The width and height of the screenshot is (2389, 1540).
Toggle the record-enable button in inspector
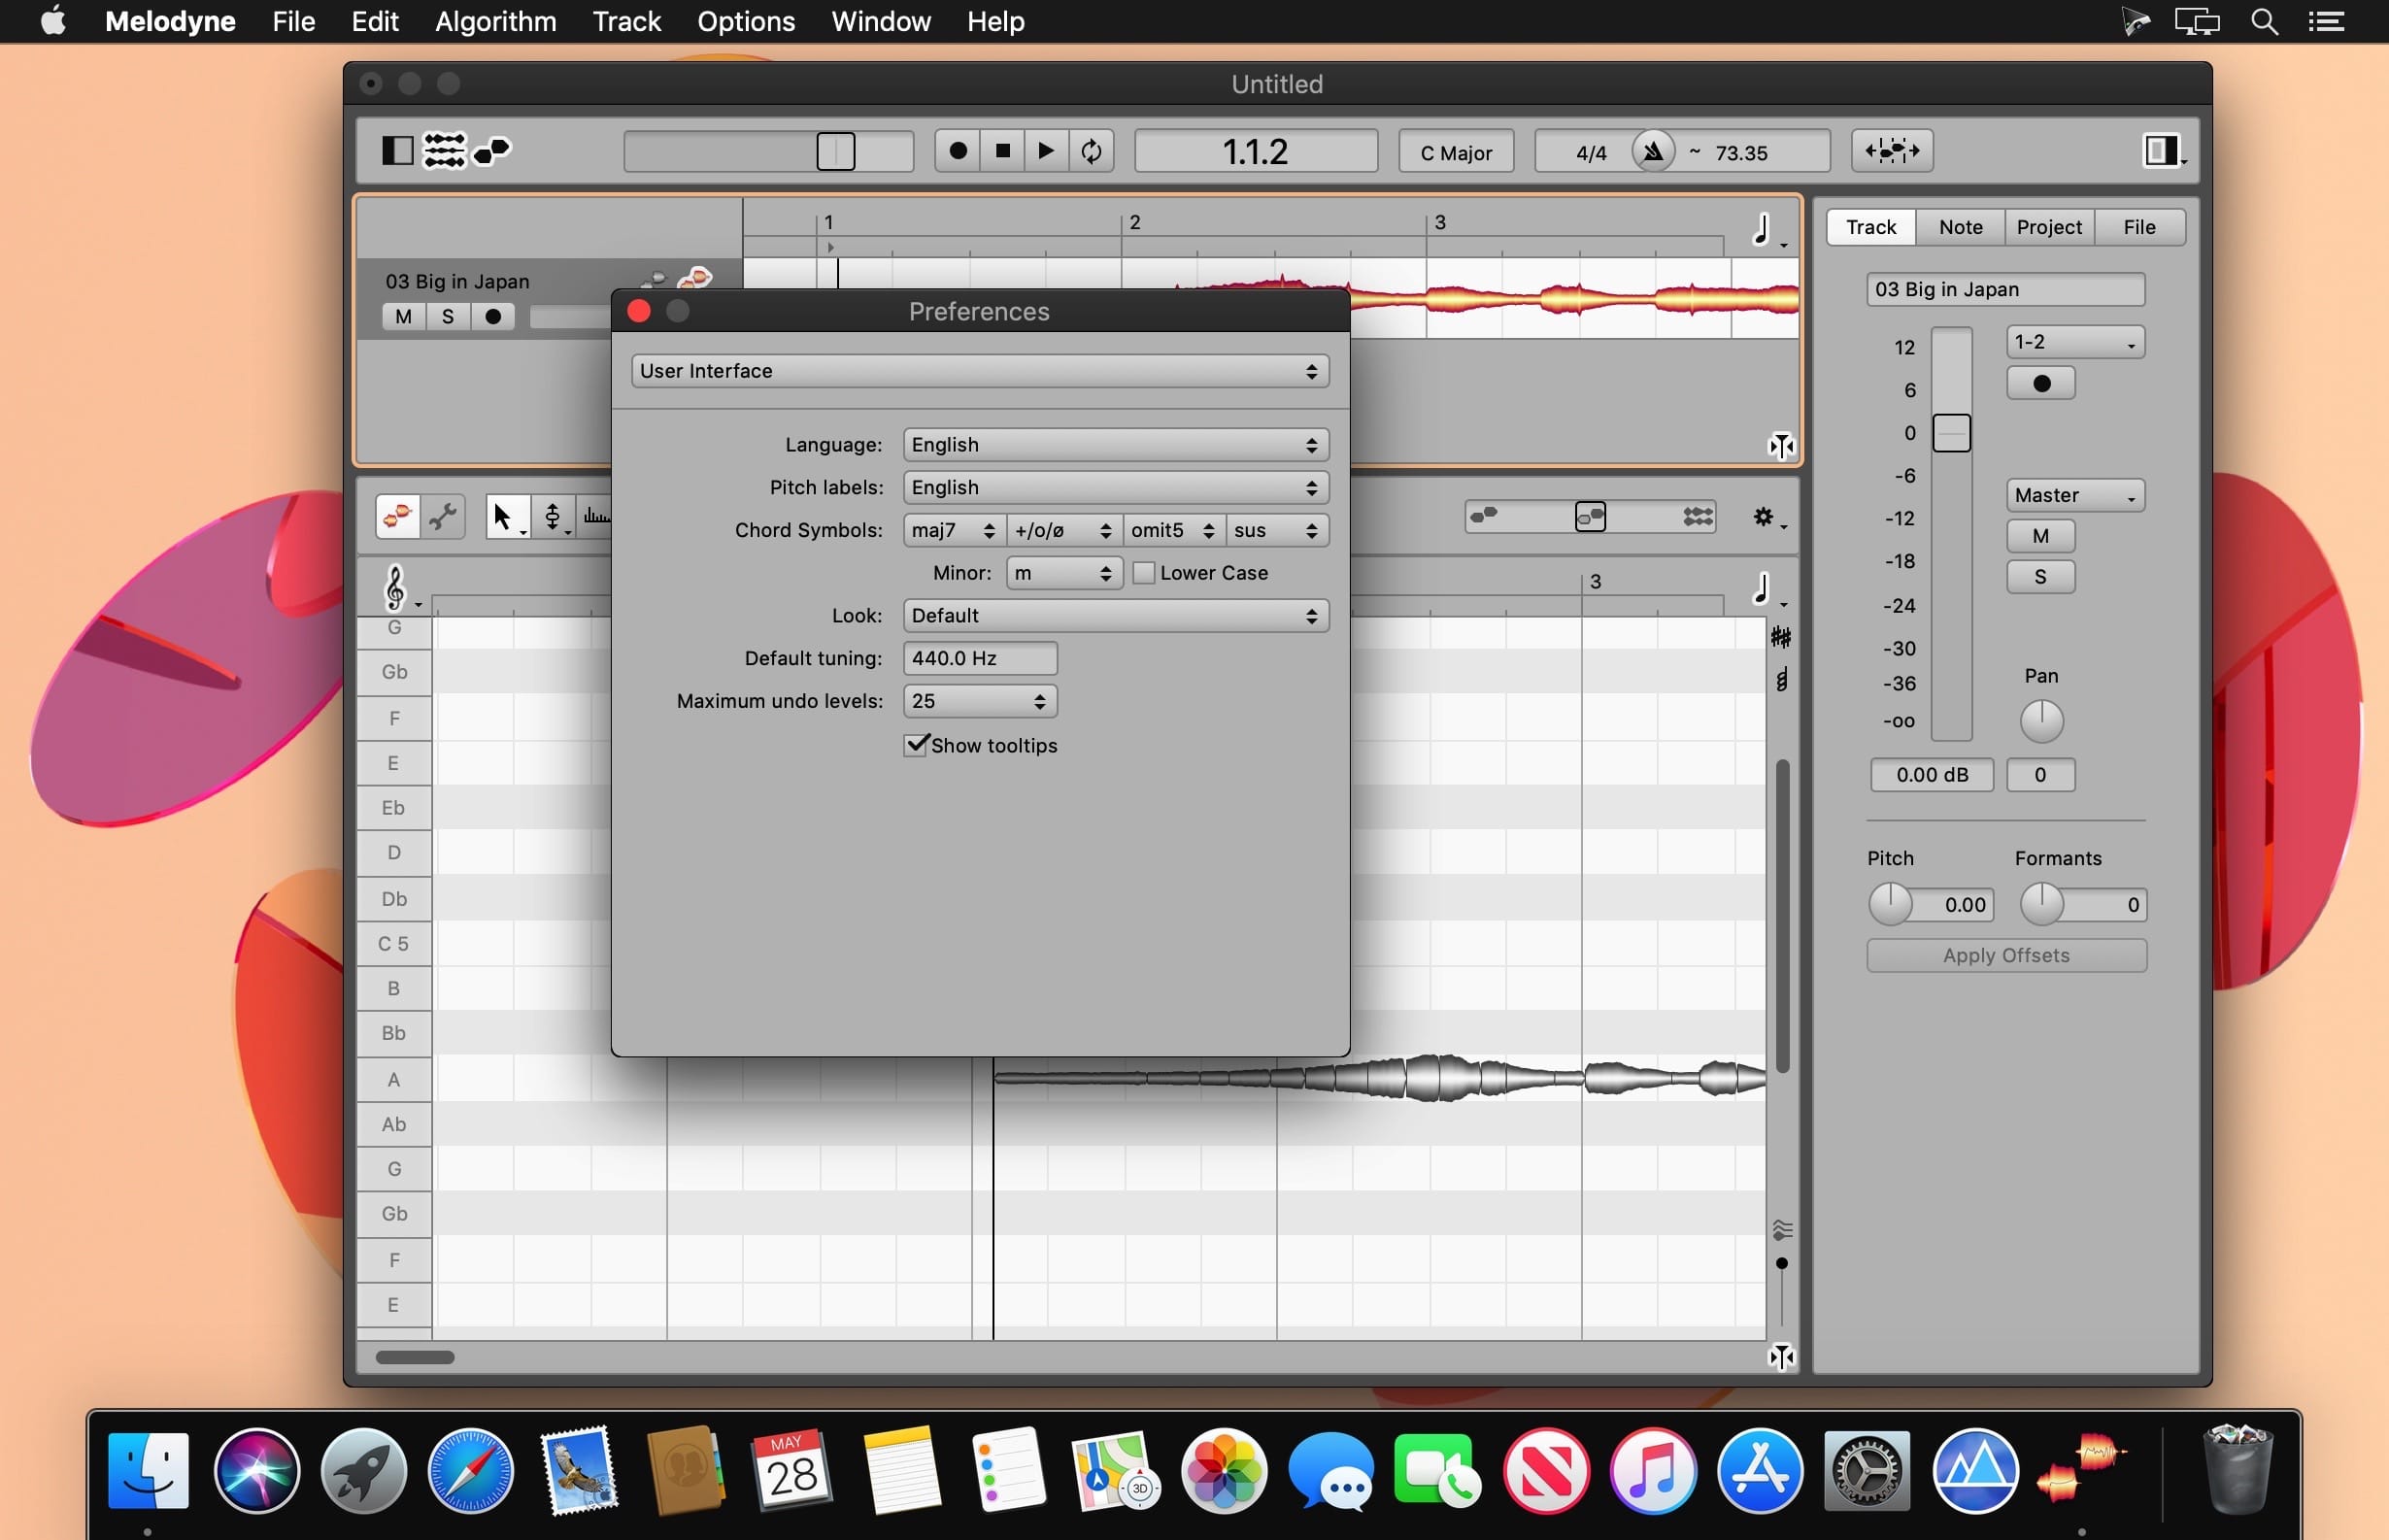pos(2040,383)
